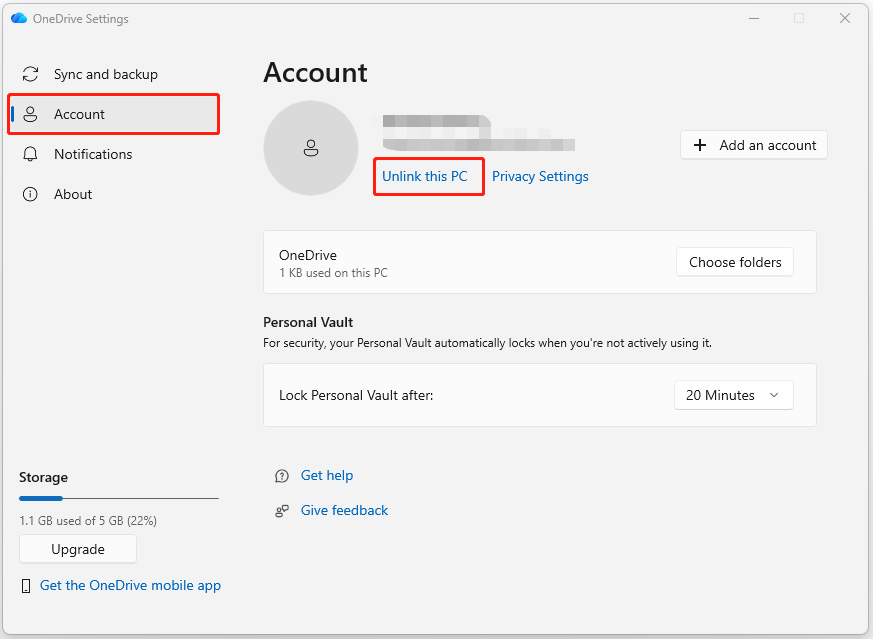Viewport: 873px width, 639px height.
Task: Click the About info icon
Action: tap(29, 193)
